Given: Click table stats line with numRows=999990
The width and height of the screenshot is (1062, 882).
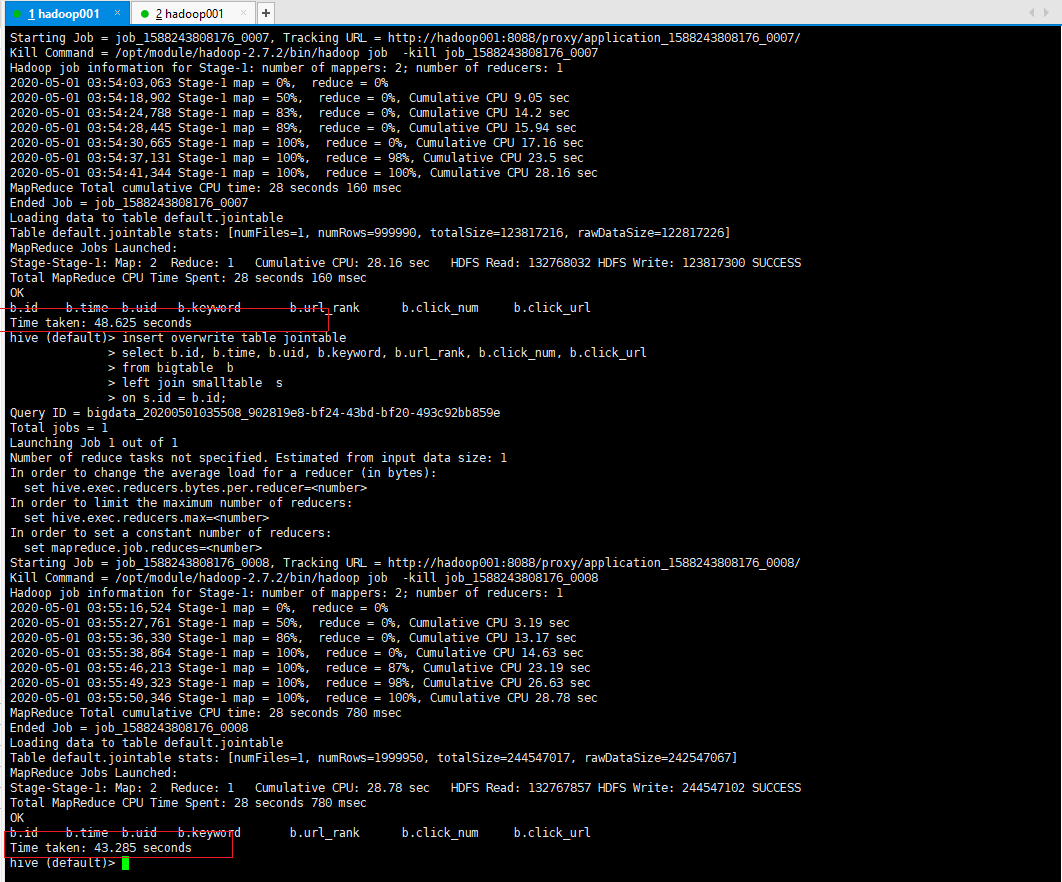Looking at the screenshot, I should click(370, 233).
